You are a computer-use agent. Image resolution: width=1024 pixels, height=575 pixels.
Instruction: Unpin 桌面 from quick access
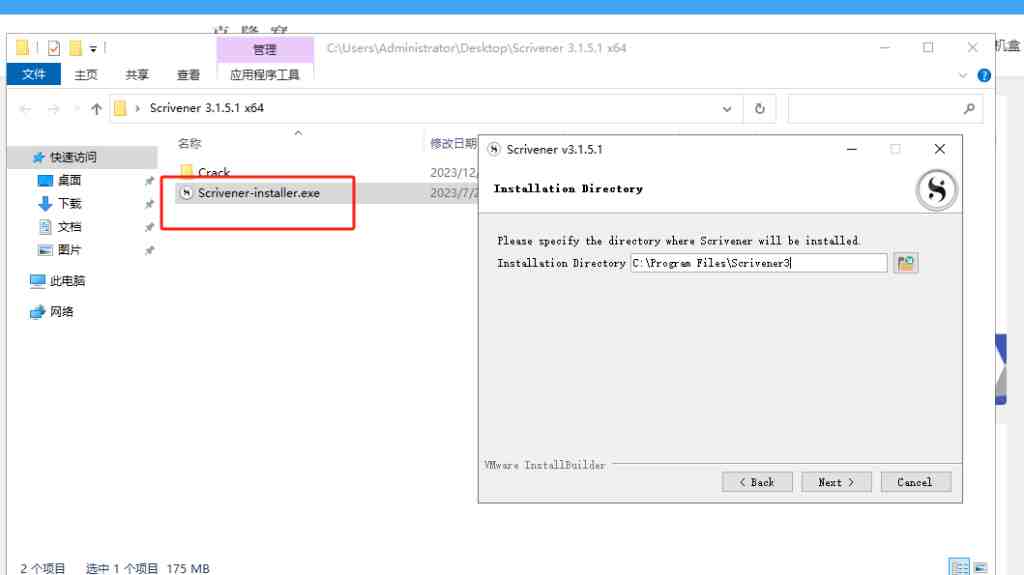tap(150, 181)
